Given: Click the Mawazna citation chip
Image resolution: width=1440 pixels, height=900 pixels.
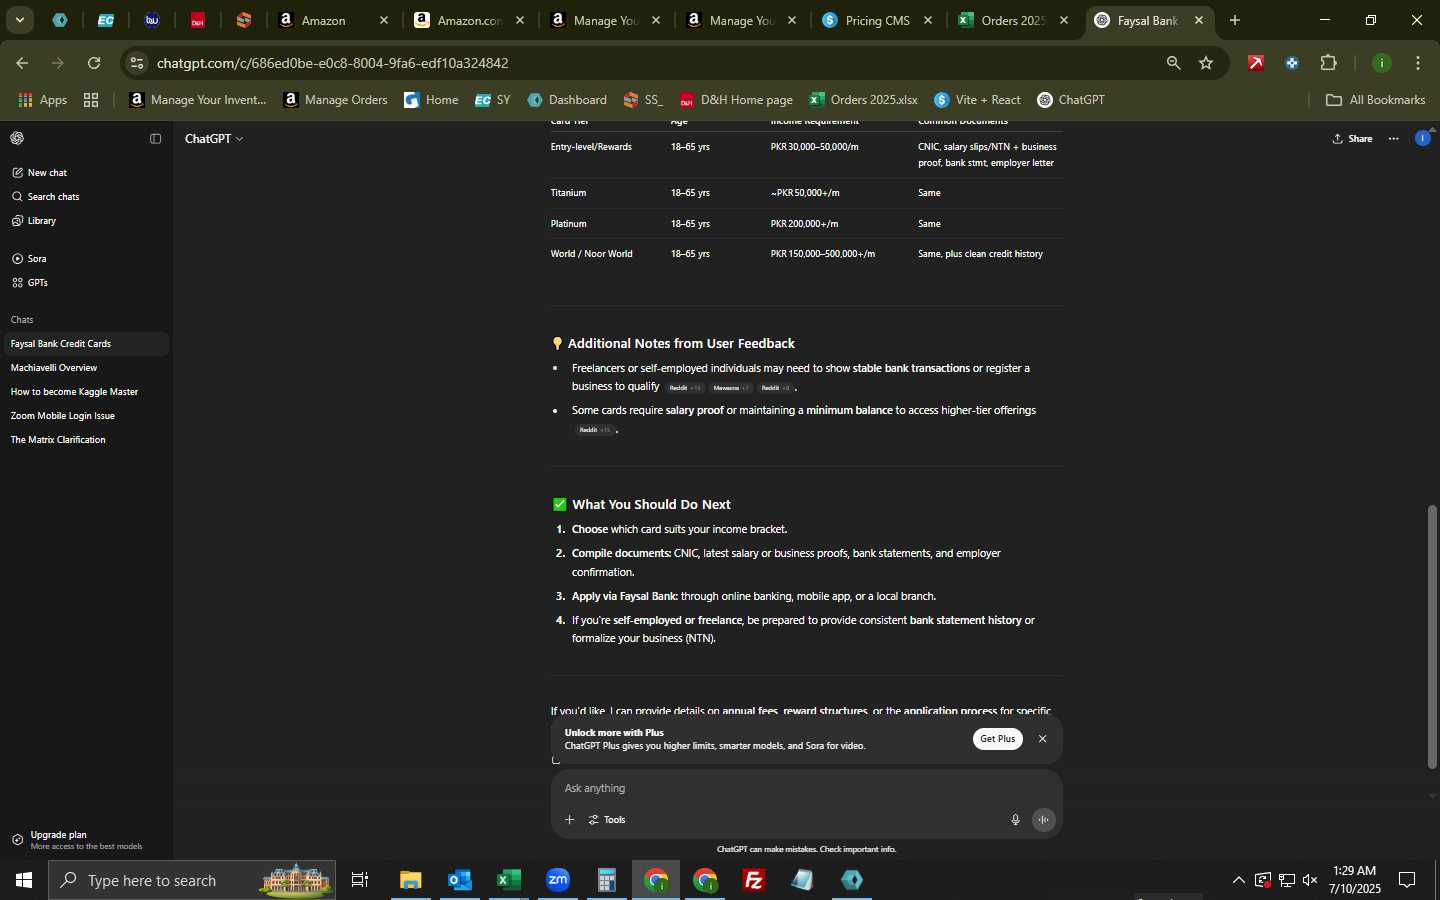Looking at the screenshot, I should (731, 388).
